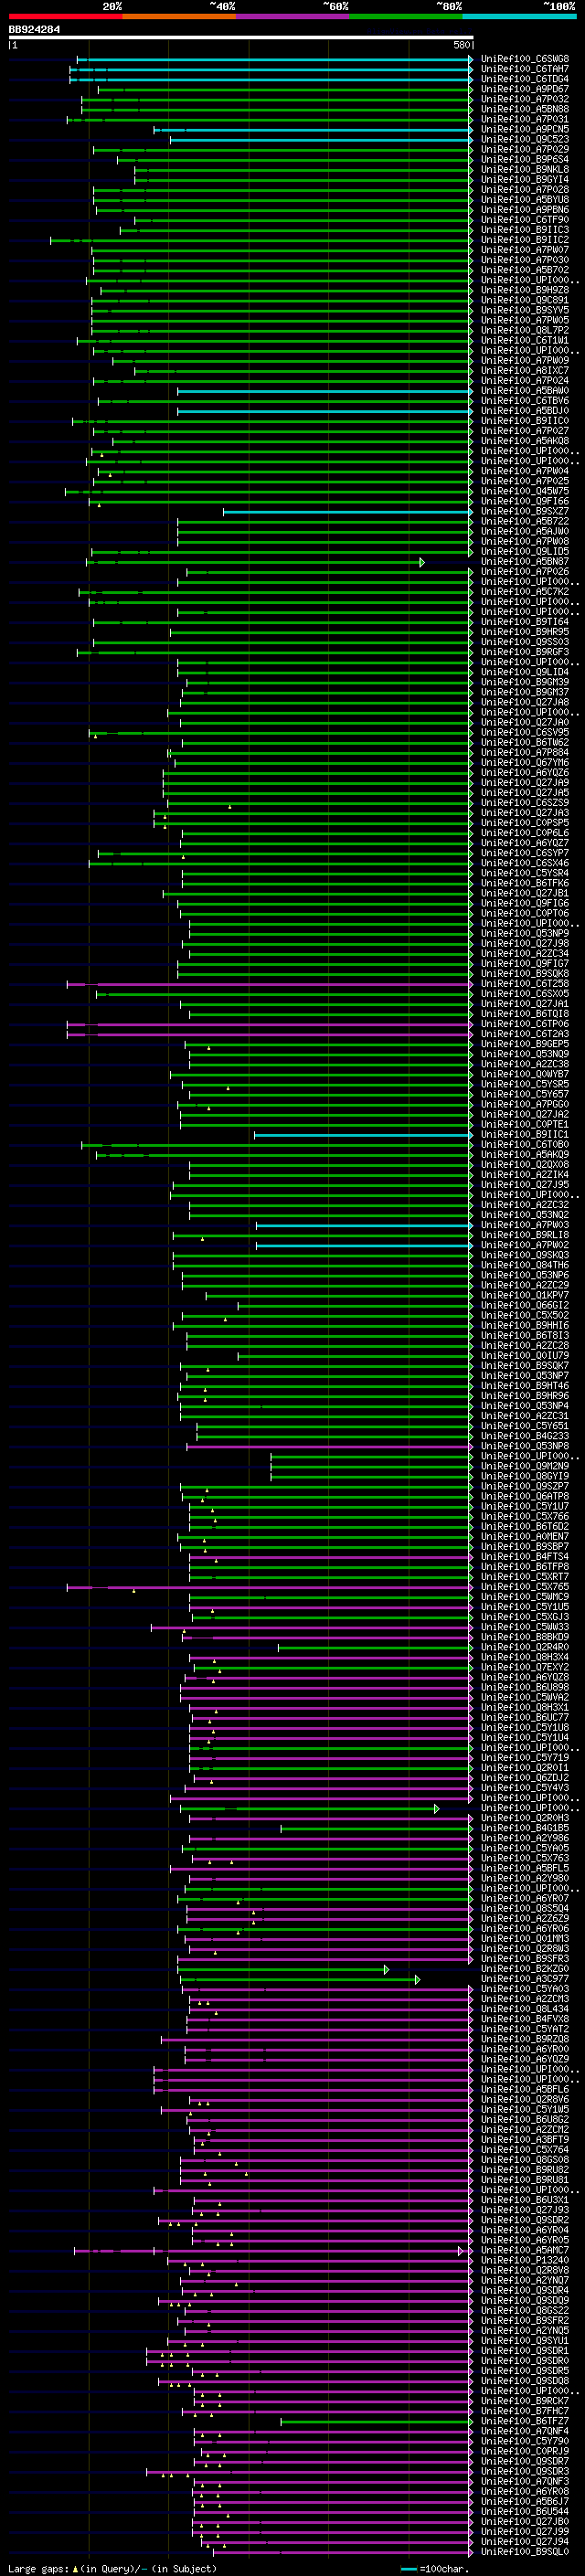Click the orange ~40% identity legend segment
585x2576 pixels.
[179, 16]
